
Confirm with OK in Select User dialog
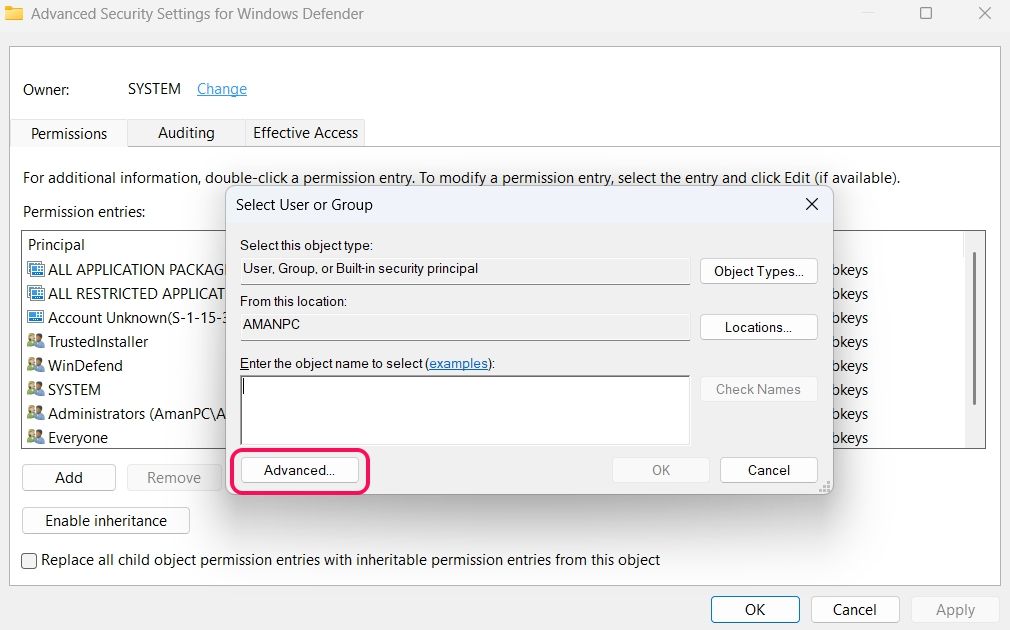661,470
